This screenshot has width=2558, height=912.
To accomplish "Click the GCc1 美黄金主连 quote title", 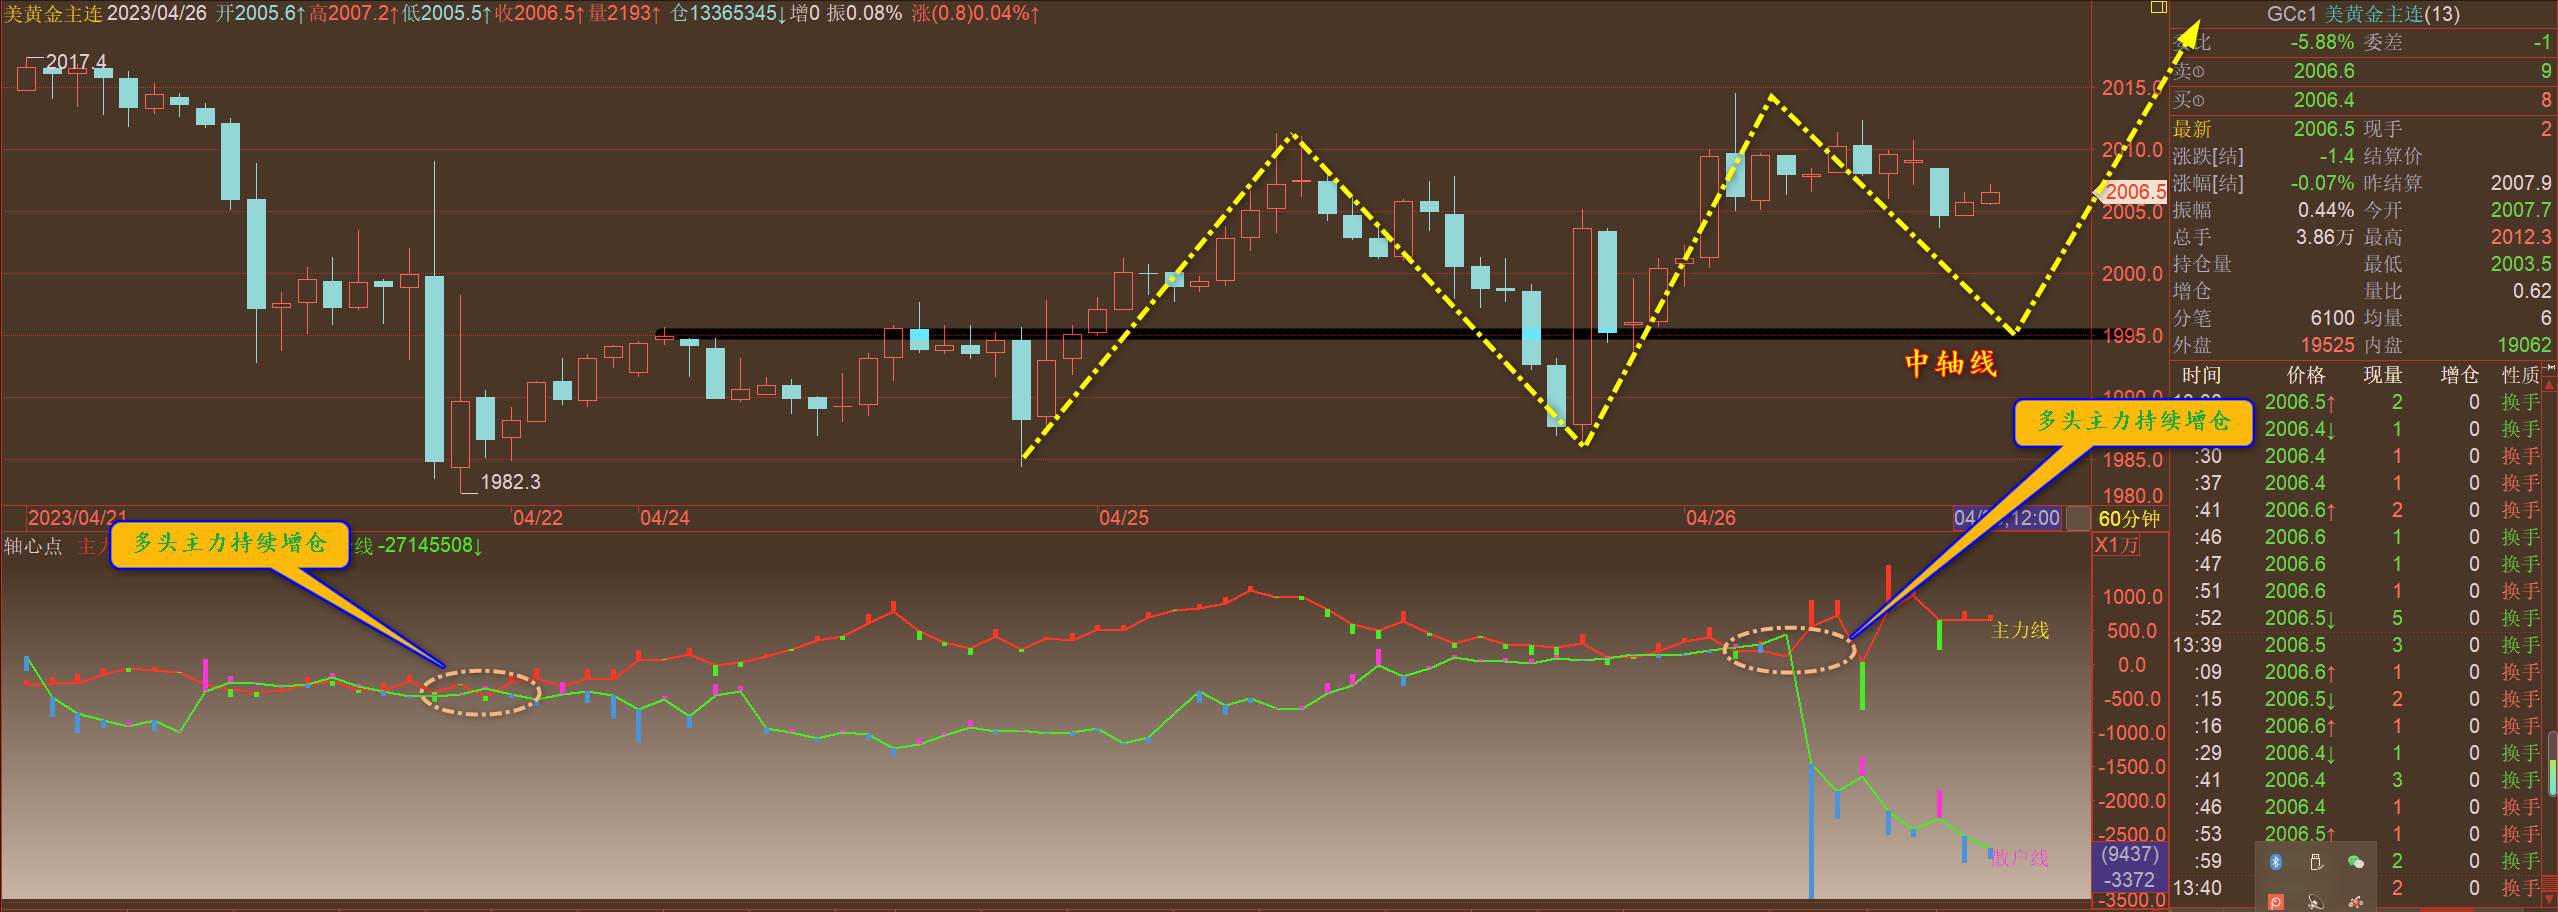I will pos(2361,14).
